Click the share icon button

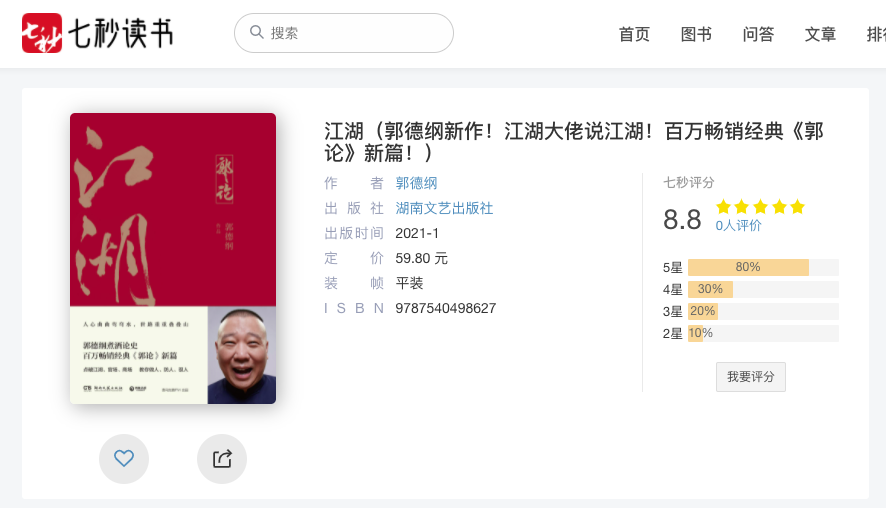tap(222, 458)
